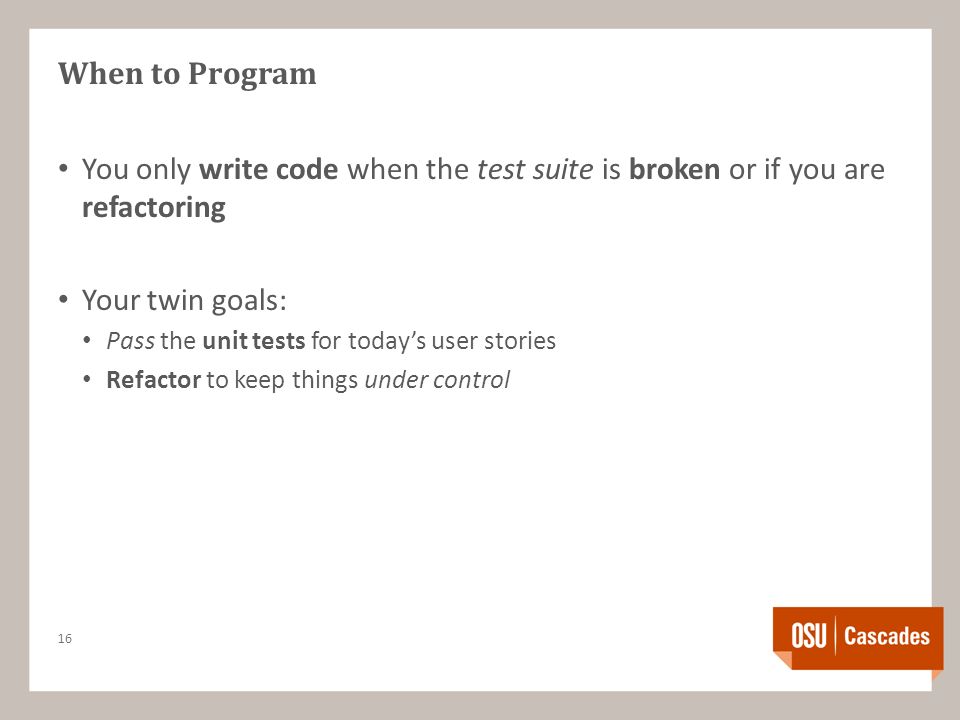The image size is (960, 720).
Task: Click the first main bullet point marker
Action: pos(64,168)
